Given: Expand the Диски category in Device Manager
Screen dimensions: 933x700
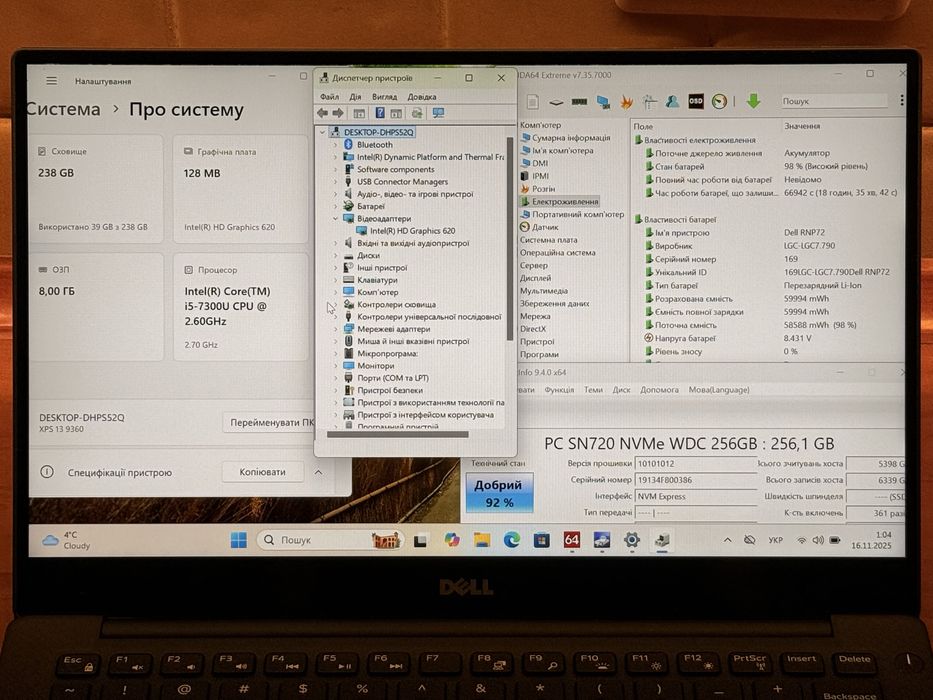Looking at the screenshot, I should (x=335, y=255).
